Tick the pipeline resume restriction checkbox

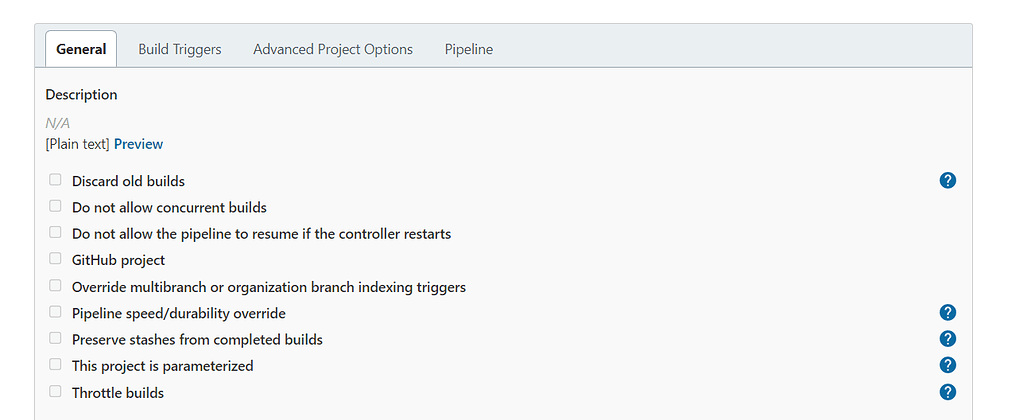(x=55, y=233)
